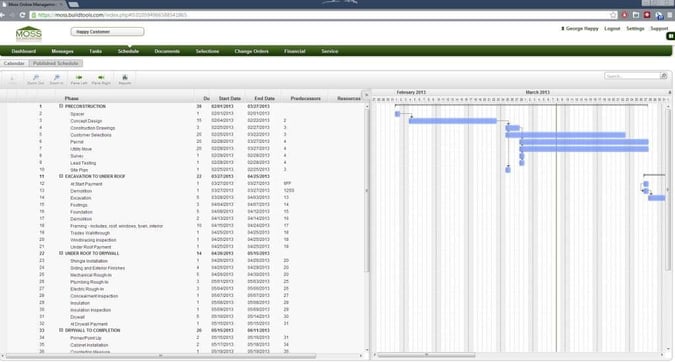Click the Pane Left green arrow
This screenshot has width=675, height=362.
(x=79, y=77)
